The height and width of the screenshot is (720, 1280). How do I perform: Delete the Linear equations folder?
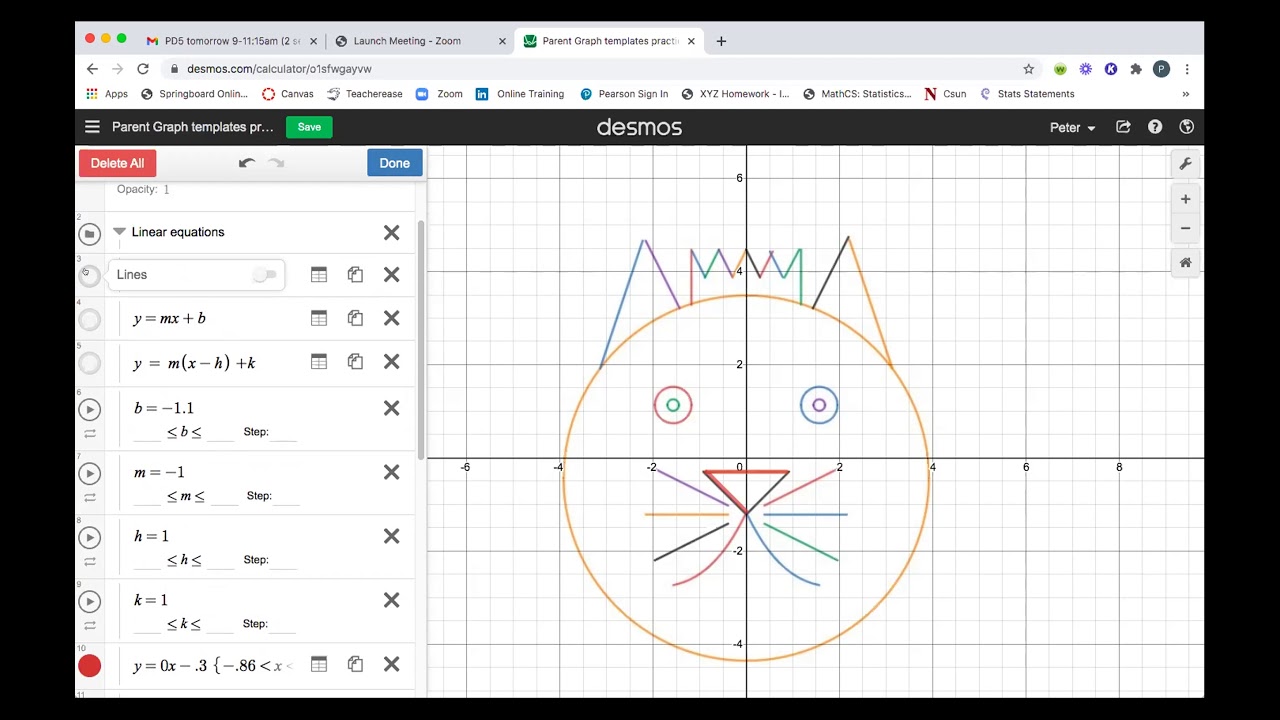point(392,233)
